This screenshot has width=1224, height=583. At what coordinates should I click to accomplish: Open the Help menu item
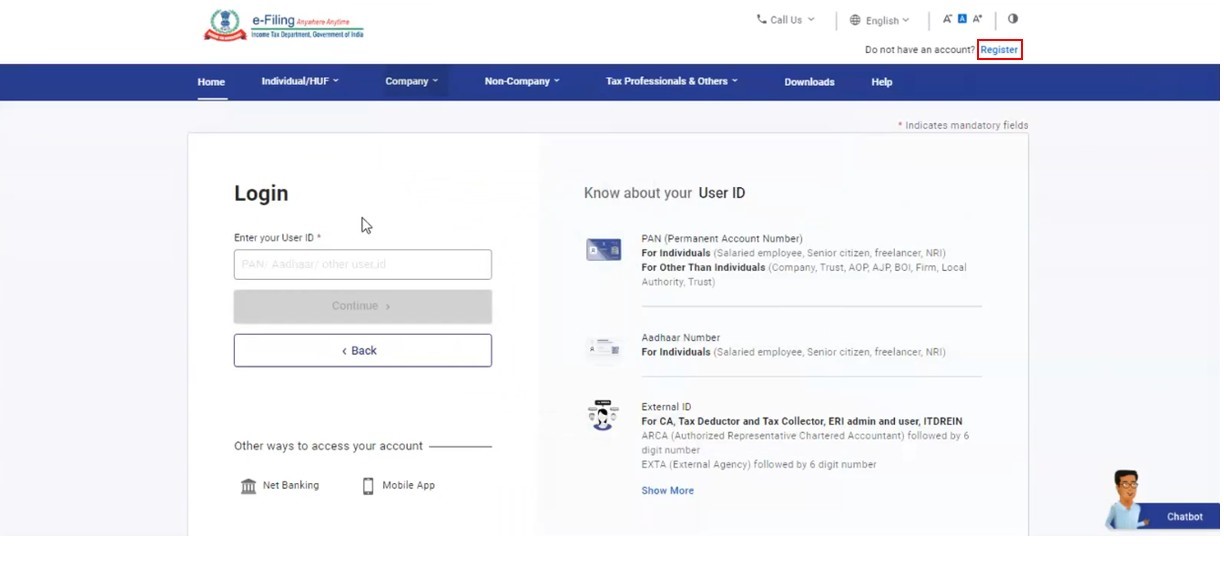(x=881, y=82)
